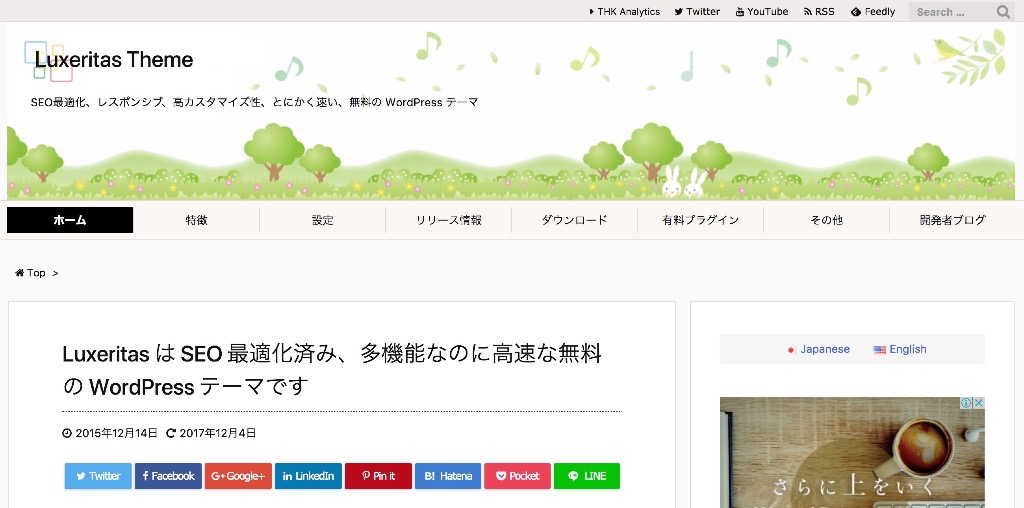Close the sidebar advertisement
The height and width of the screenshot is (508, 1024).
tap(979, 403)
